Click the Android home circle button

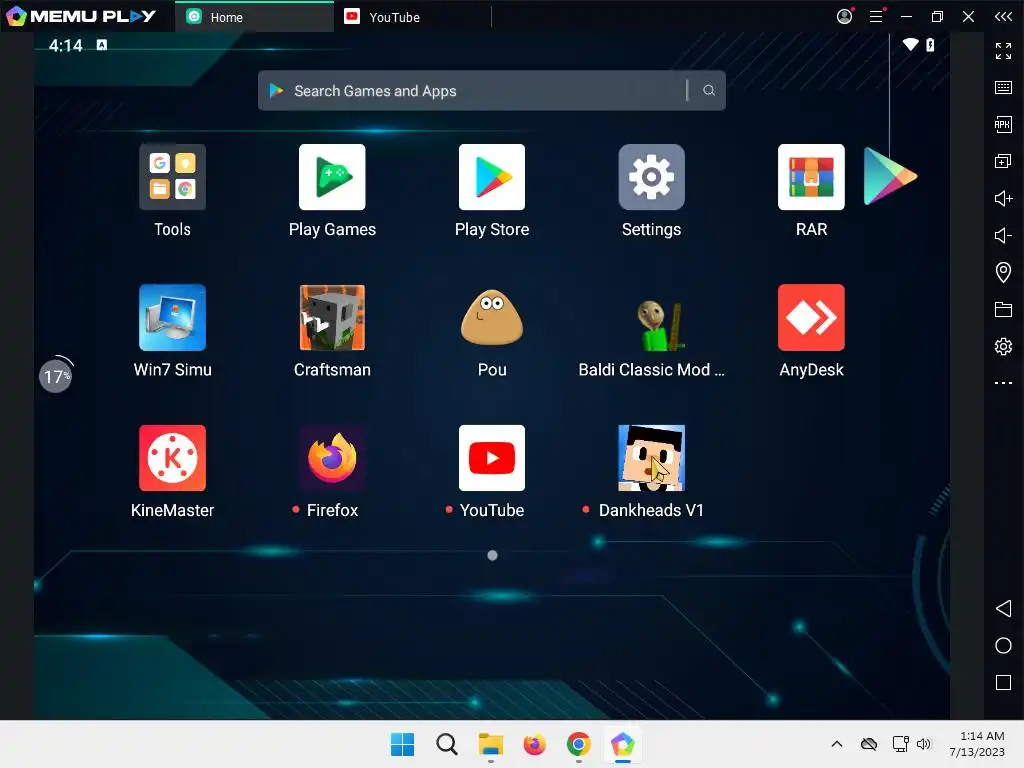(1003, 646)
